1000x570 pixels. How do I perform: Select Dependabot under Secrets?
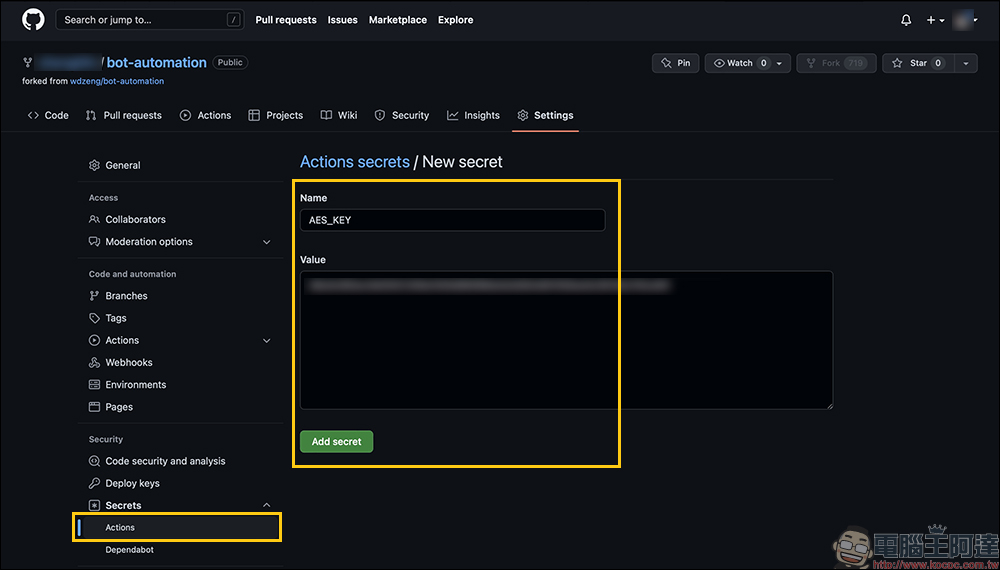pyautogui.click(x=129, y=550)
